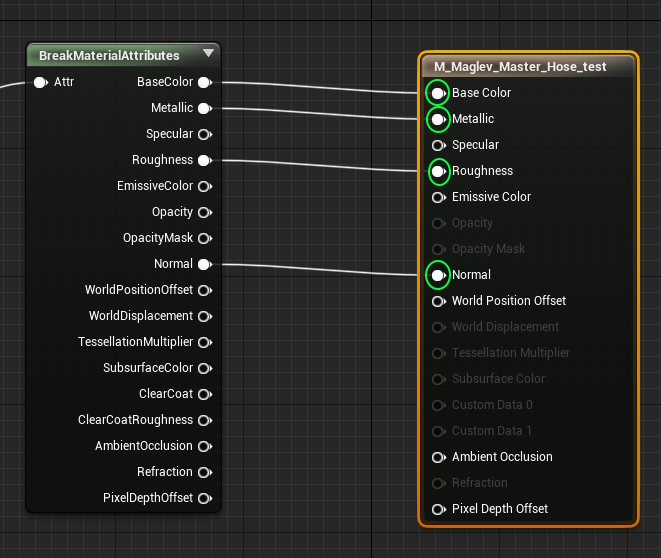Click the BaseColor output pin on BreakMaterialAttributes
This screenshot has height=558, width=661.
click(x=204, y=82)
